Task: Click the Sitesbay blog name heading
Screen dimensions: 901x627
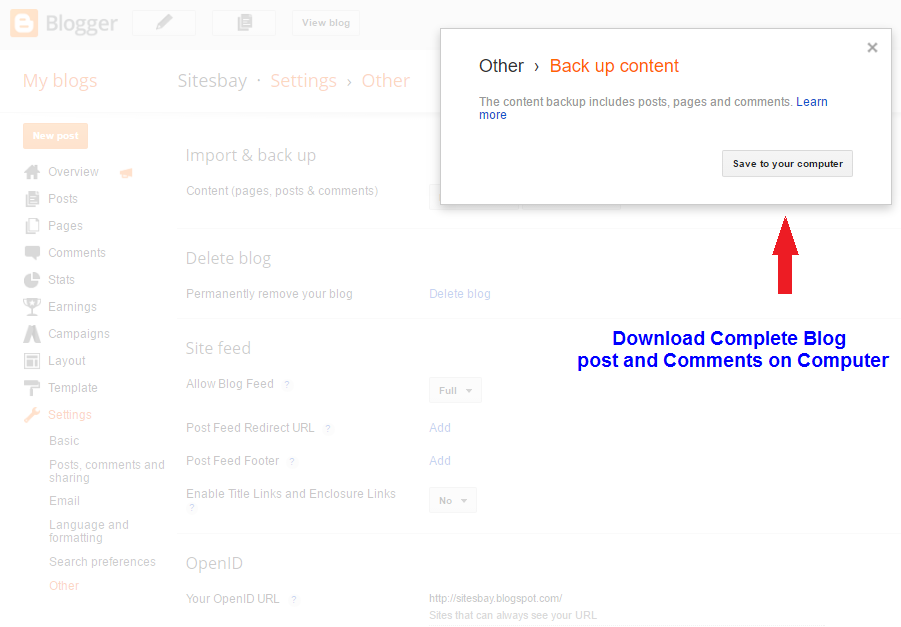Action: pyautogui.click(x=212, y=81)
